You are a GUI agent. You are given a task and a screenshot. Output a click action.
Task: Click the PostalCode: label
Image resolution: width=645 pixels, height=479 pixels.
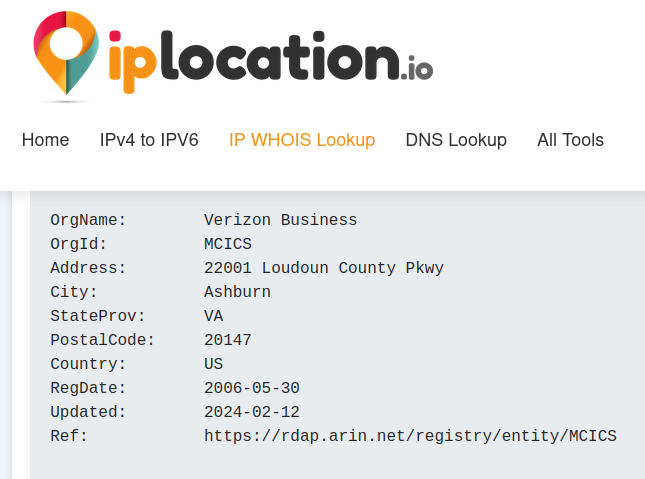pos(102,340)
